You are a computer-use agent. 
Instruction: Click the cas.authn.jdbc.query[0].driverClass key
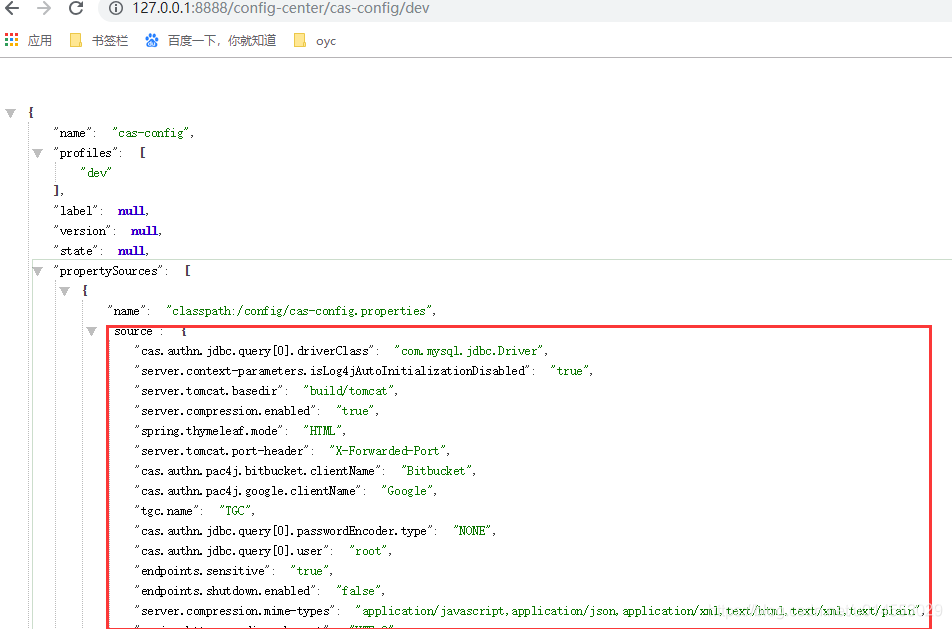coord(255,351)
